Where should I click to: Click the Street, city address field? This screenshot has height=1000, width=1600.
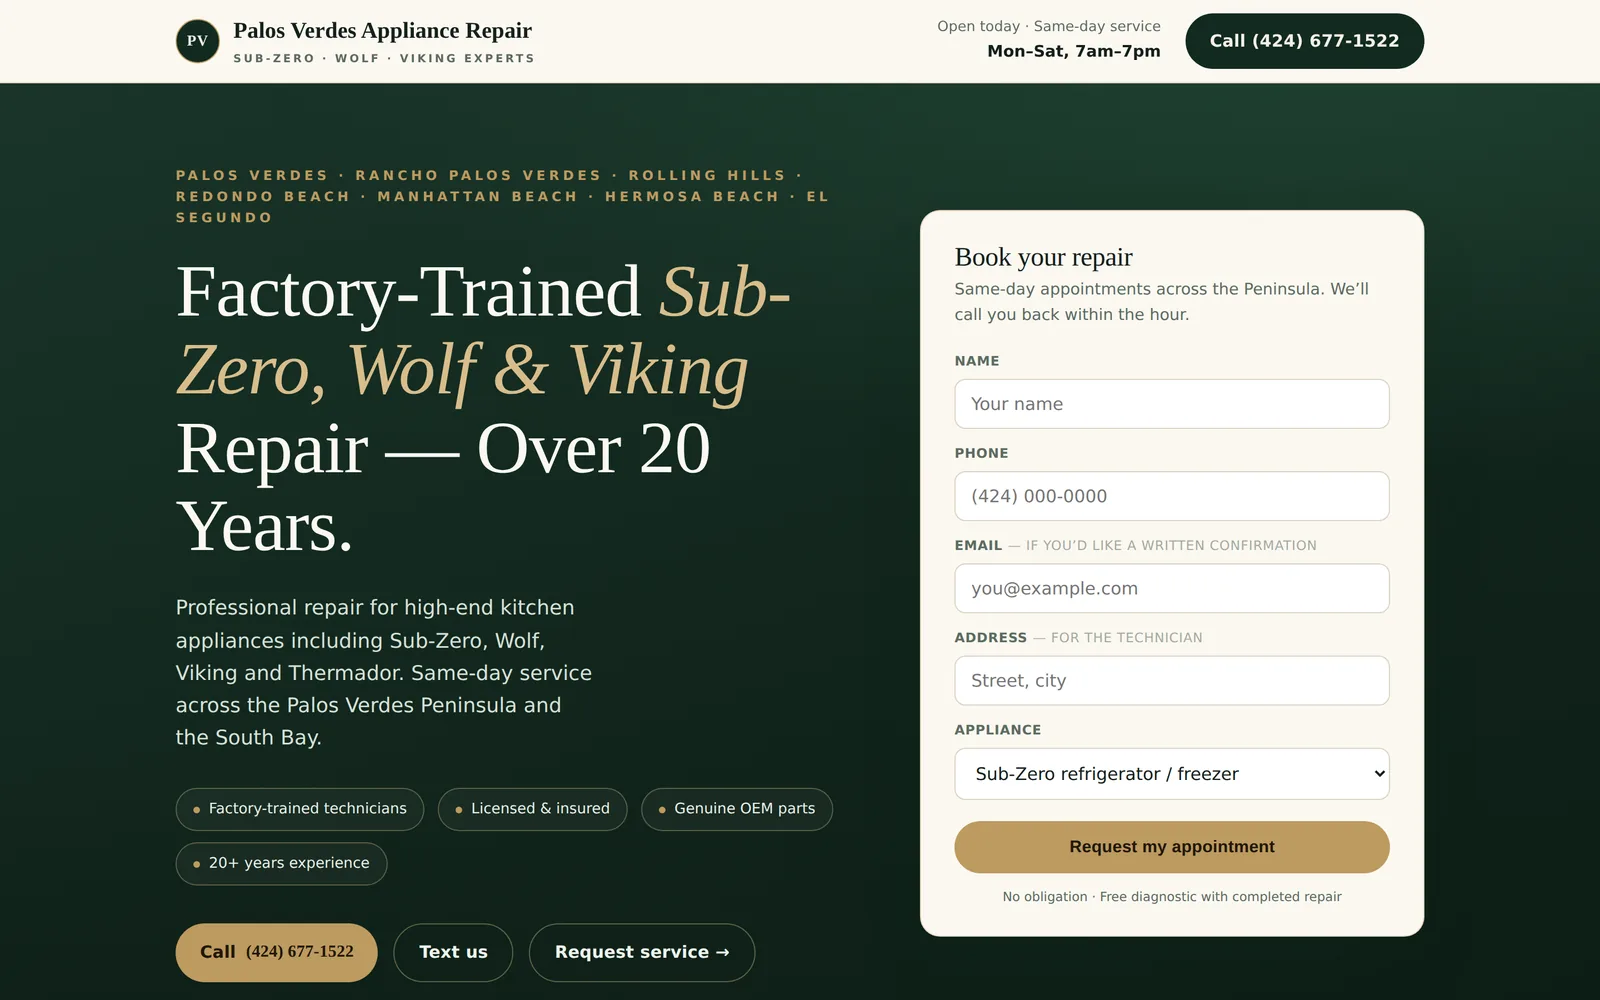[x=1171, y=680]
